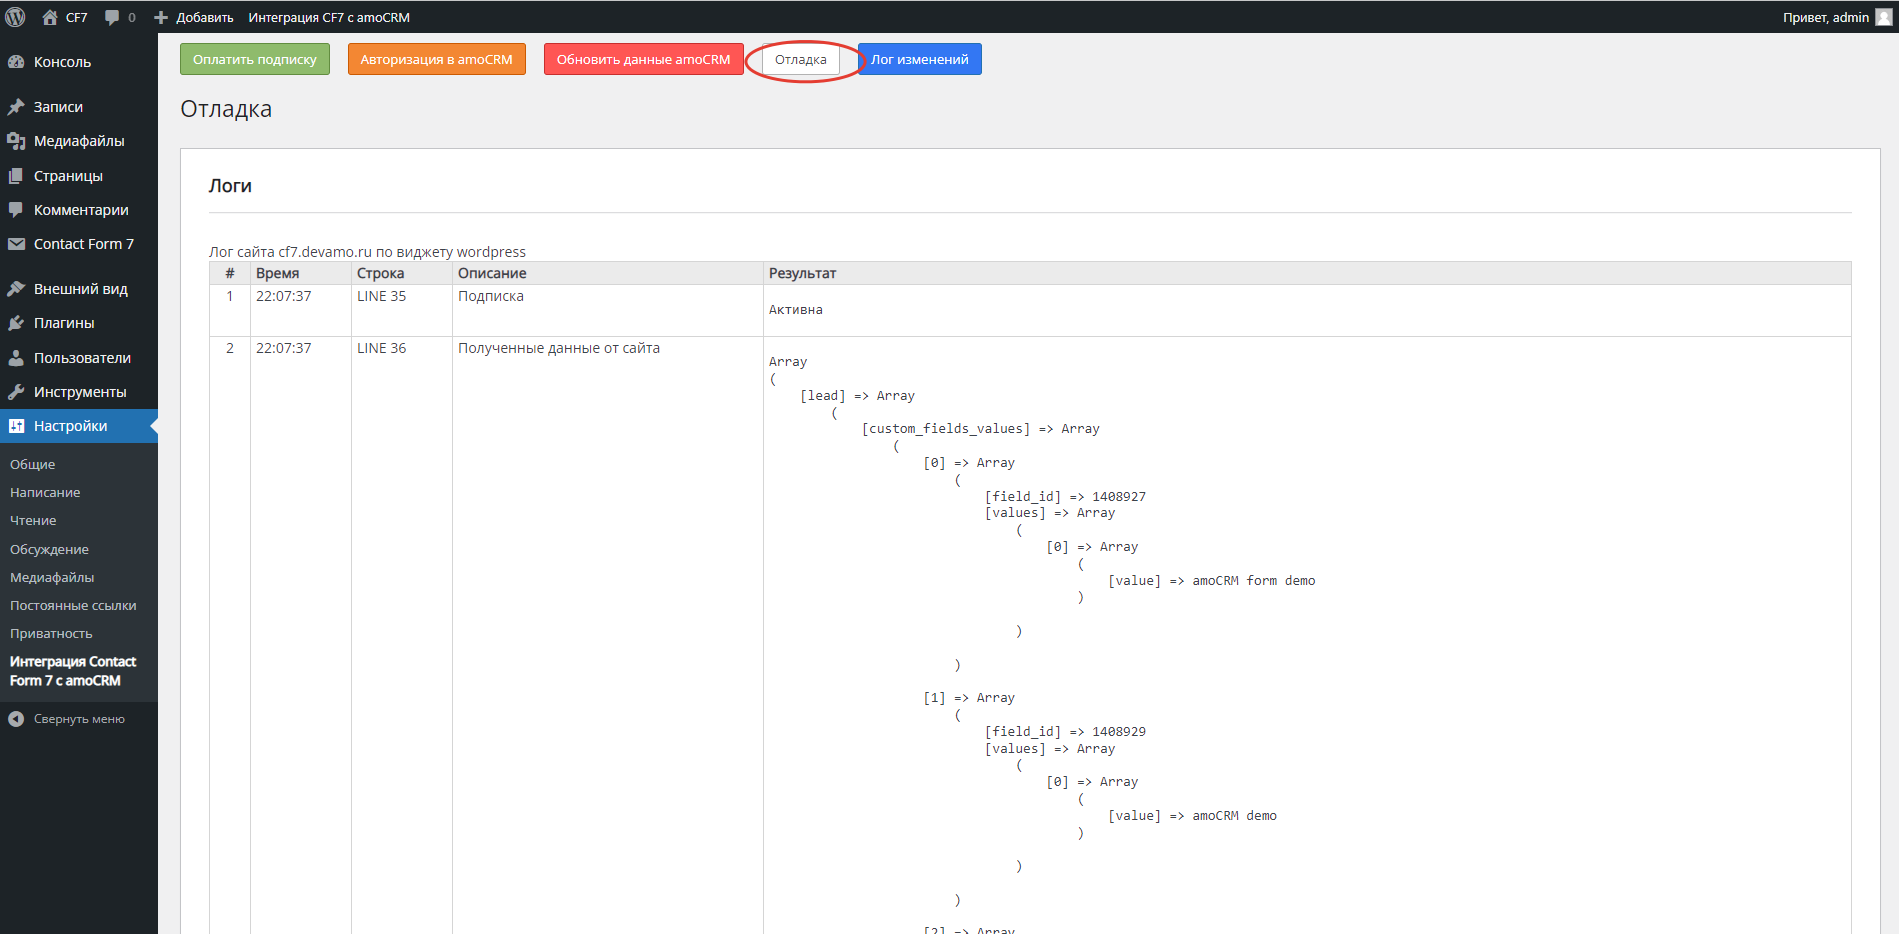Click the Записи pin icon
Viewport: 1899px width, 934px height.
[x=16, y=107]
